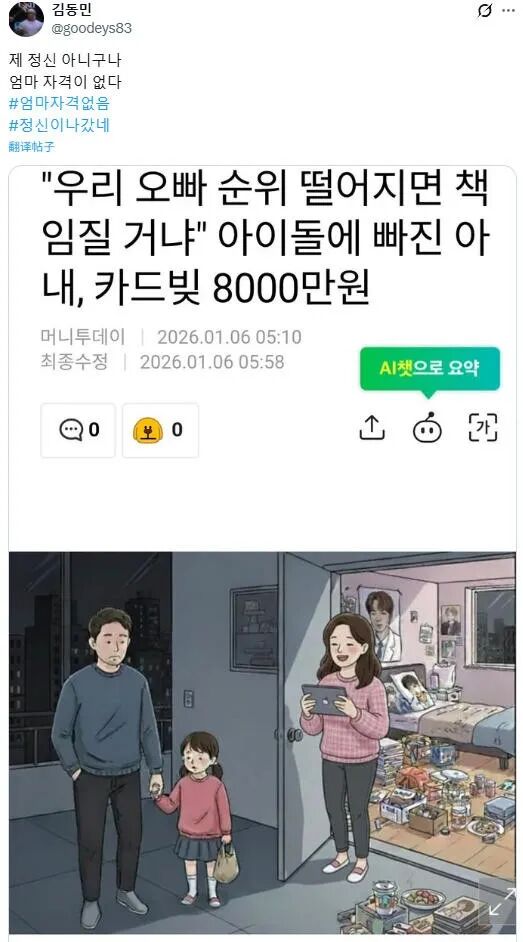The height and width of the screenshot is (942, 523).
Task: Click the article share upload icon
Action: (372, 428)
